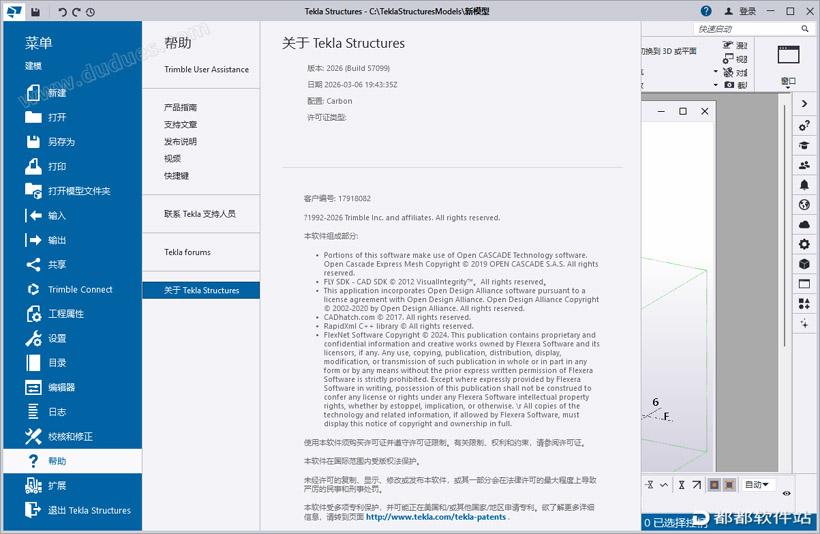Open 视频 videos help link

pyautogui.click(x=173, y=158)
